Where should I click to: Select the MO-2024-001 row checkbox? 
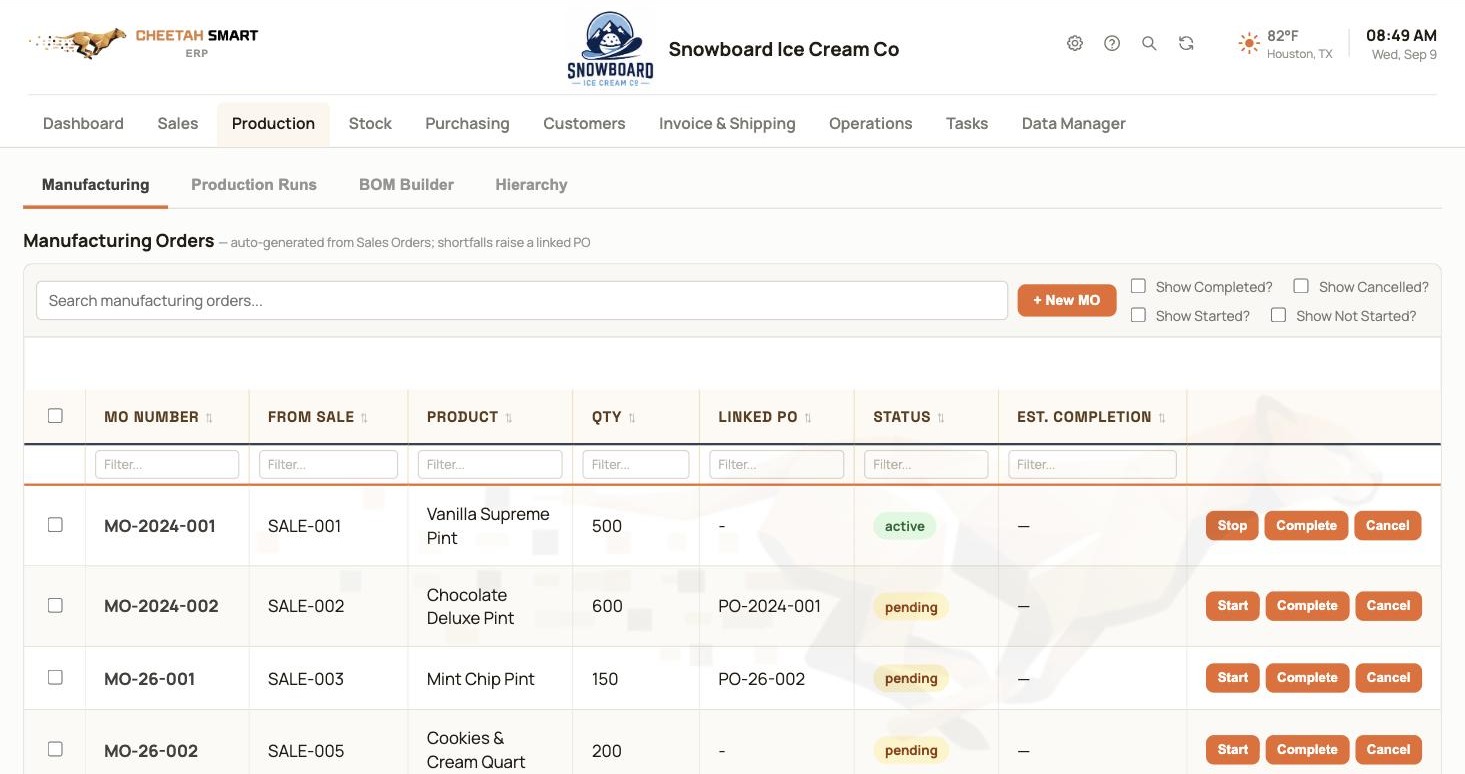pyautogui.click(x=55, y=525)
